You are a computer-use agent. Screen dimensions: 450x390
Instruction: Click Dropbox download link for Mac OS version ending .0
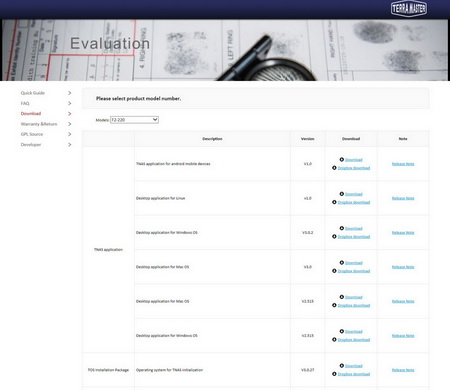tap(354, 271)
